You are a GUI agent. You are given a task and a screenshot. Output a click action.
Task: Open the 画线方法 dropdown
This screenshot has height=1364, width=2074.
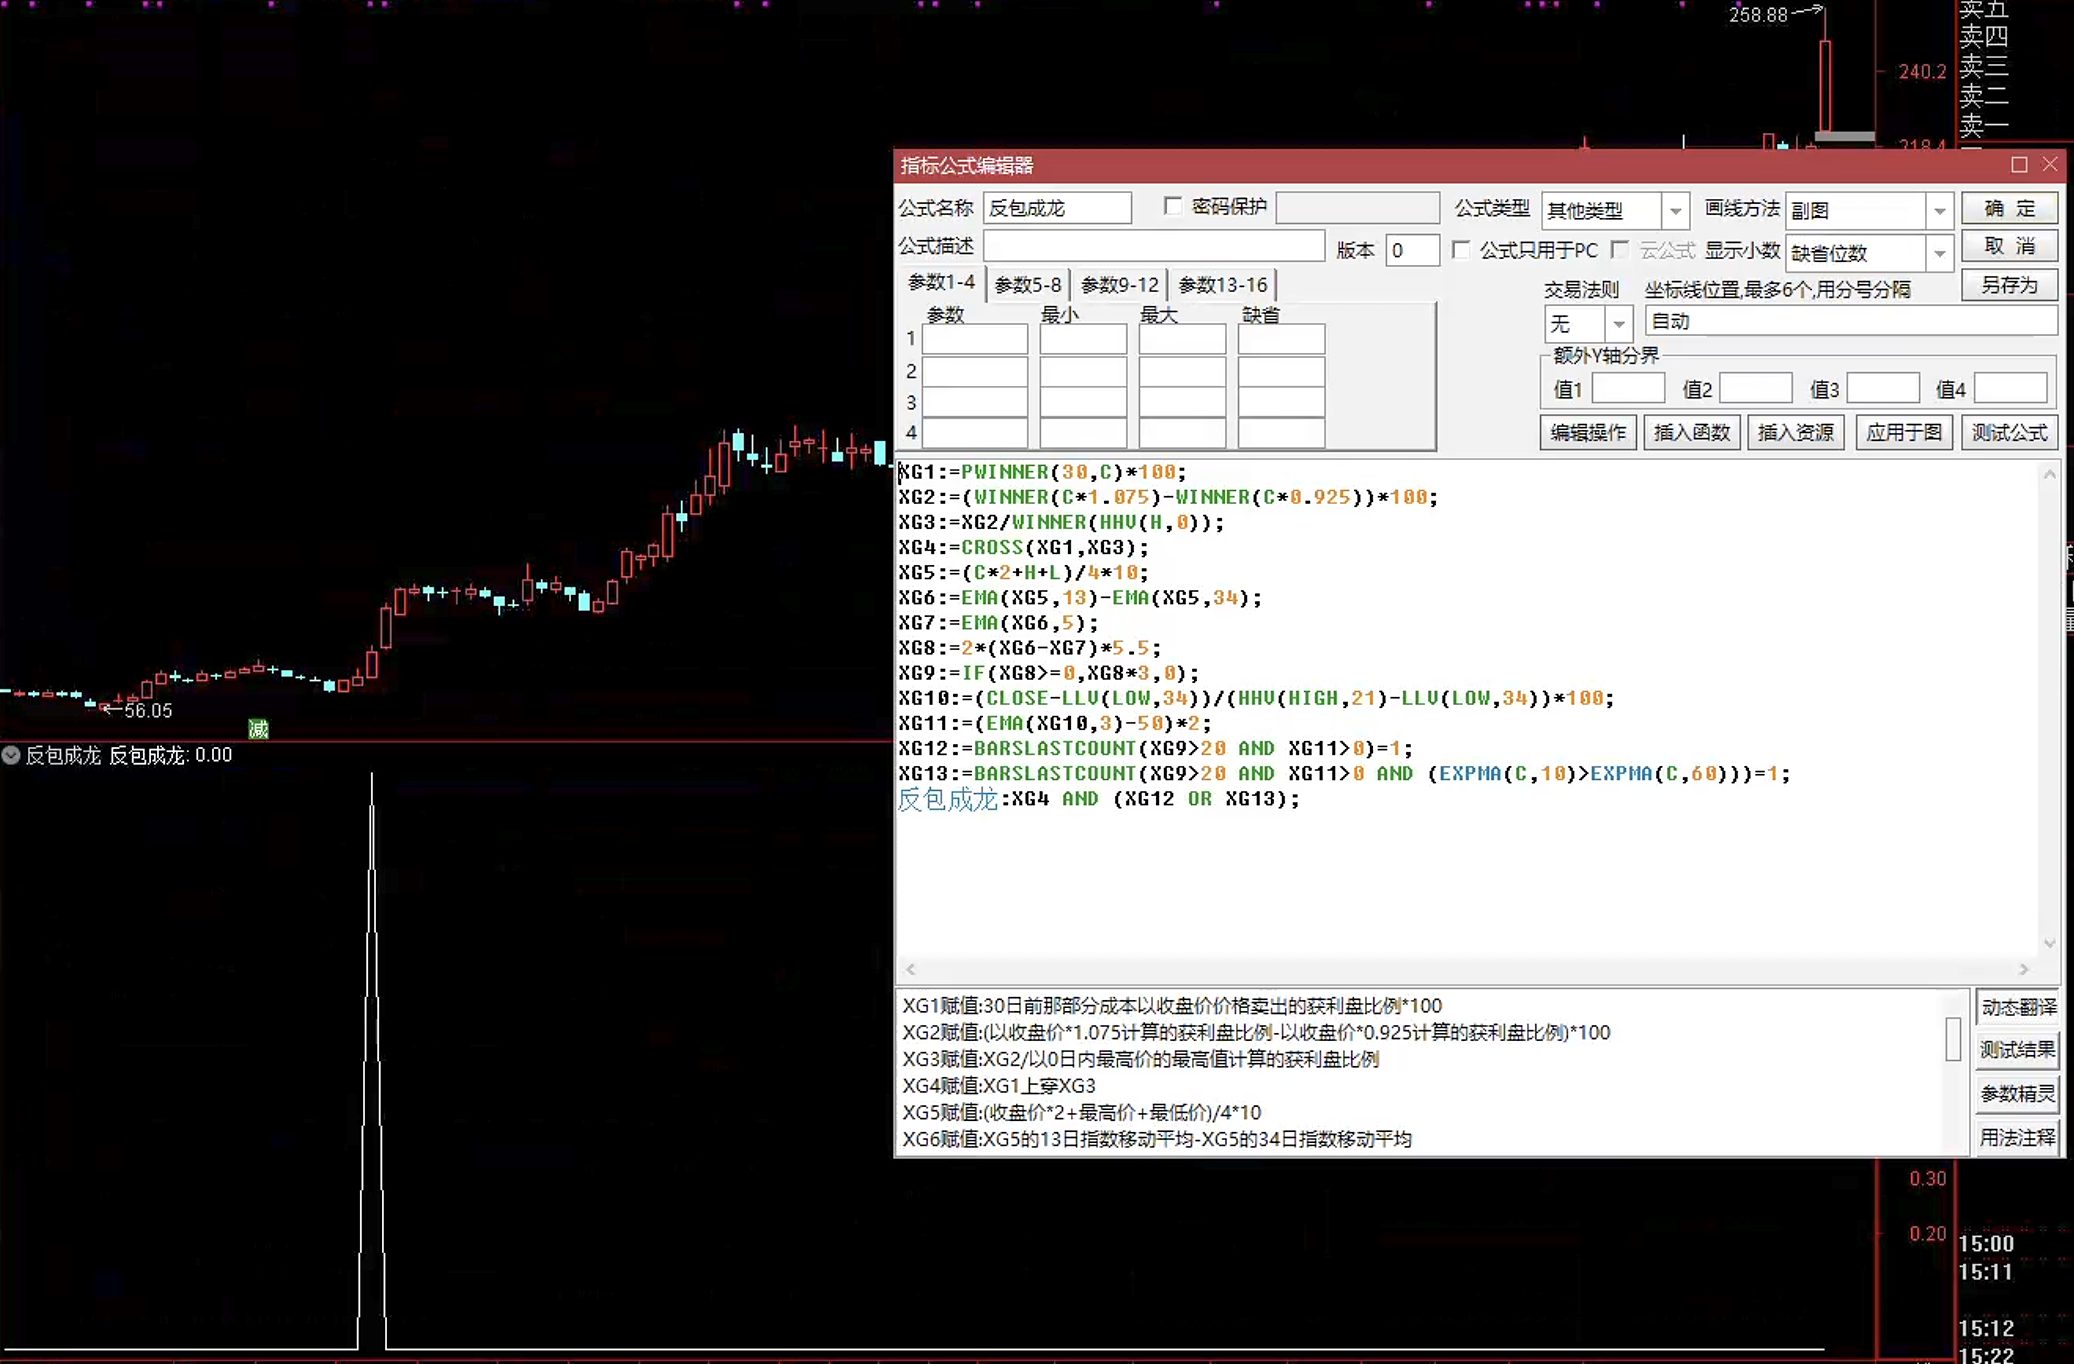(x=1940, y=211)
